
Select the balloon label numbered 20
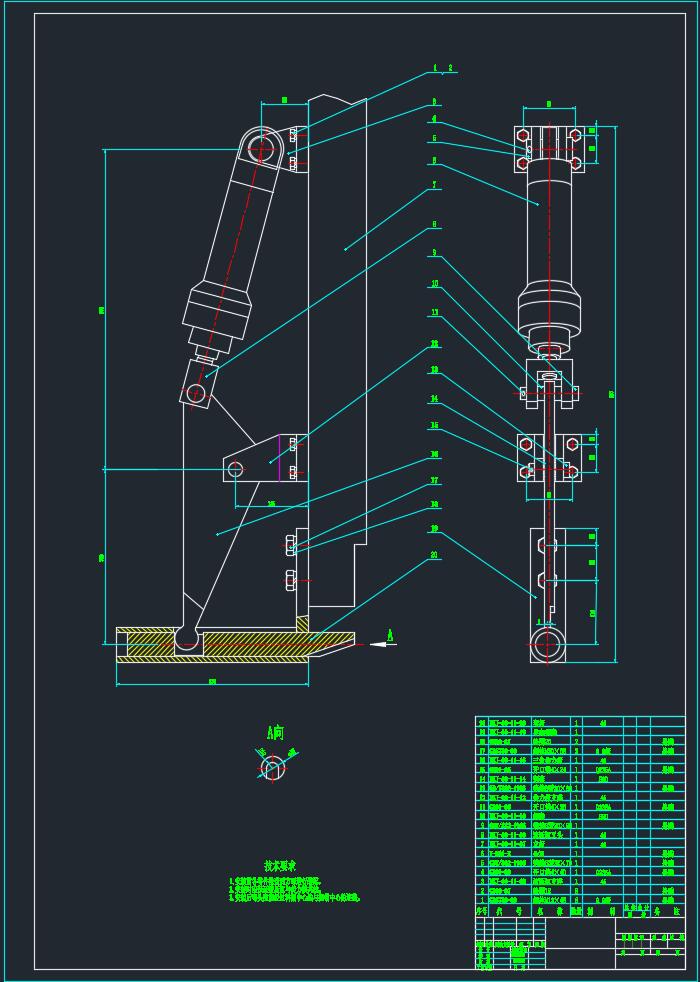pos(434,554)
